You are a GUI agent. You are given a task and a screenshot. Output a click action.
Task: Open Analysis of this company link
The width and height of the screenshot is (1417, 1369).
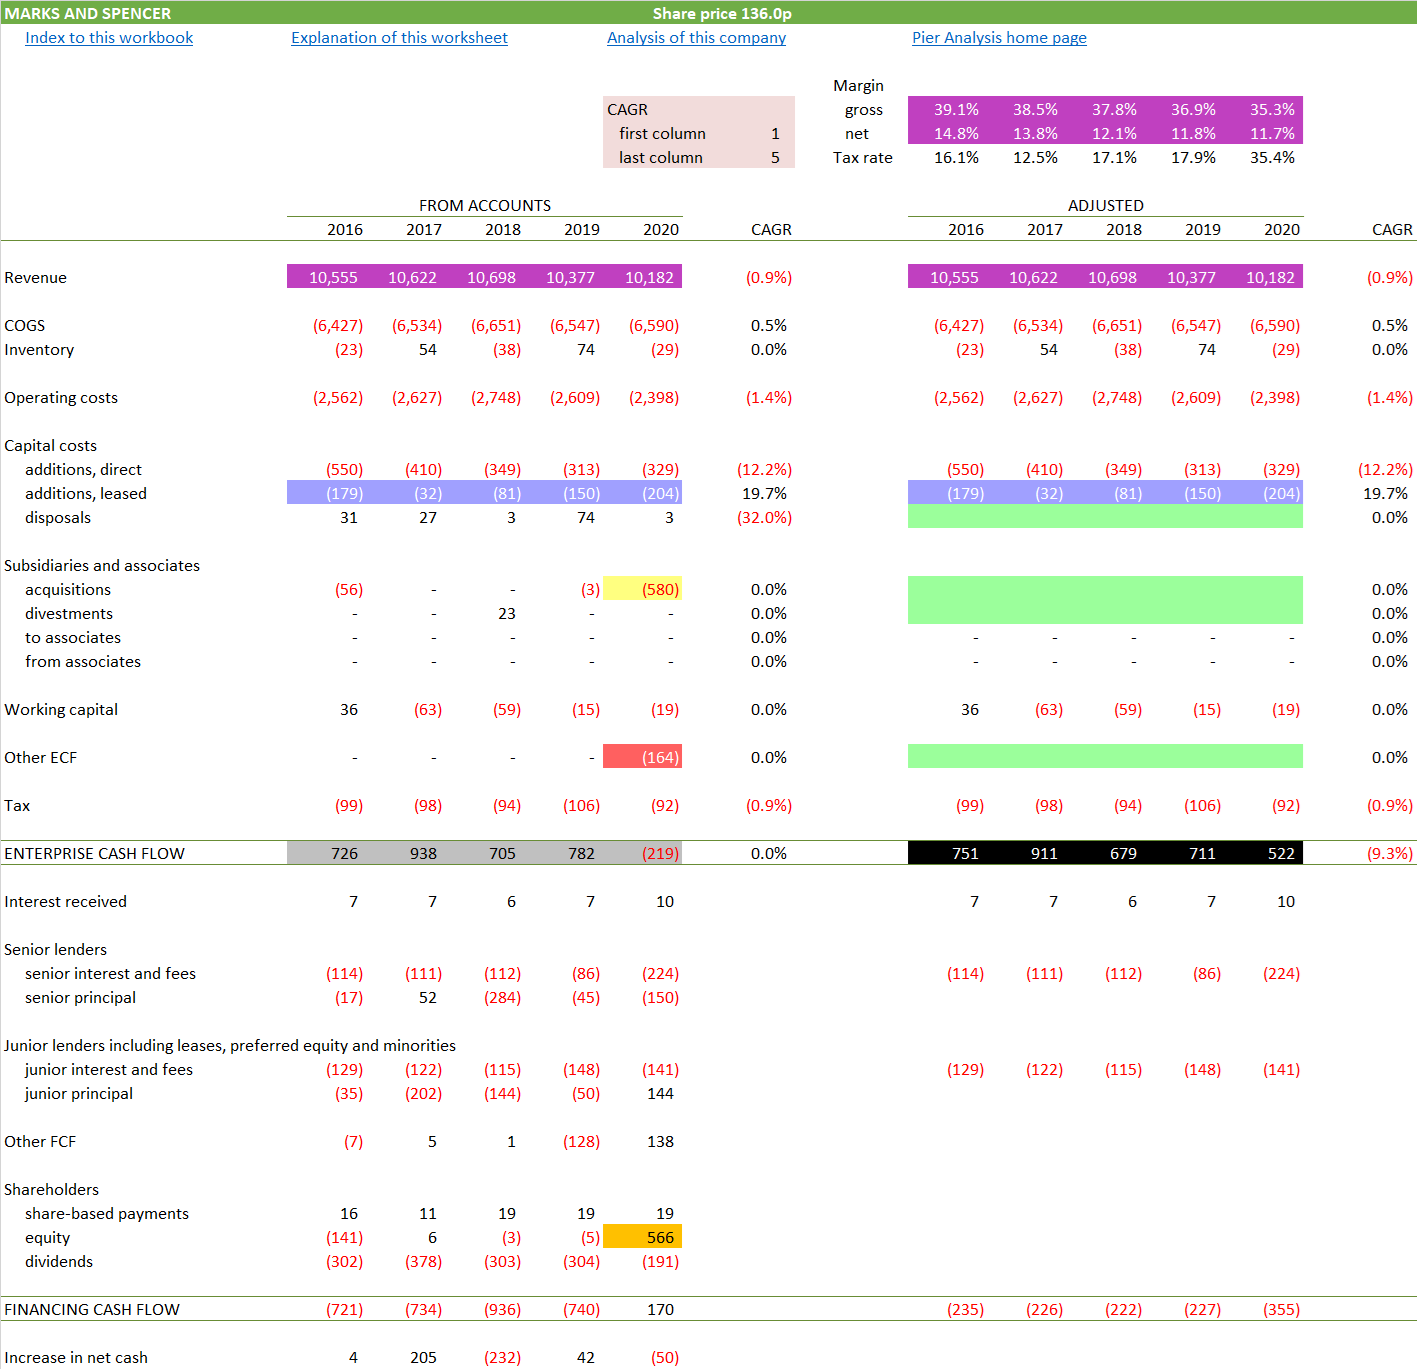(x=696, y=38)
